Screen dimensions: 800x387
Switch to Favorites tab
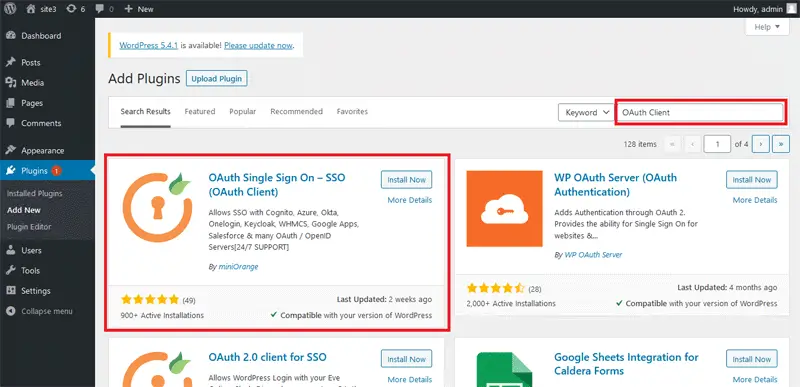click(x=352, y=111)
